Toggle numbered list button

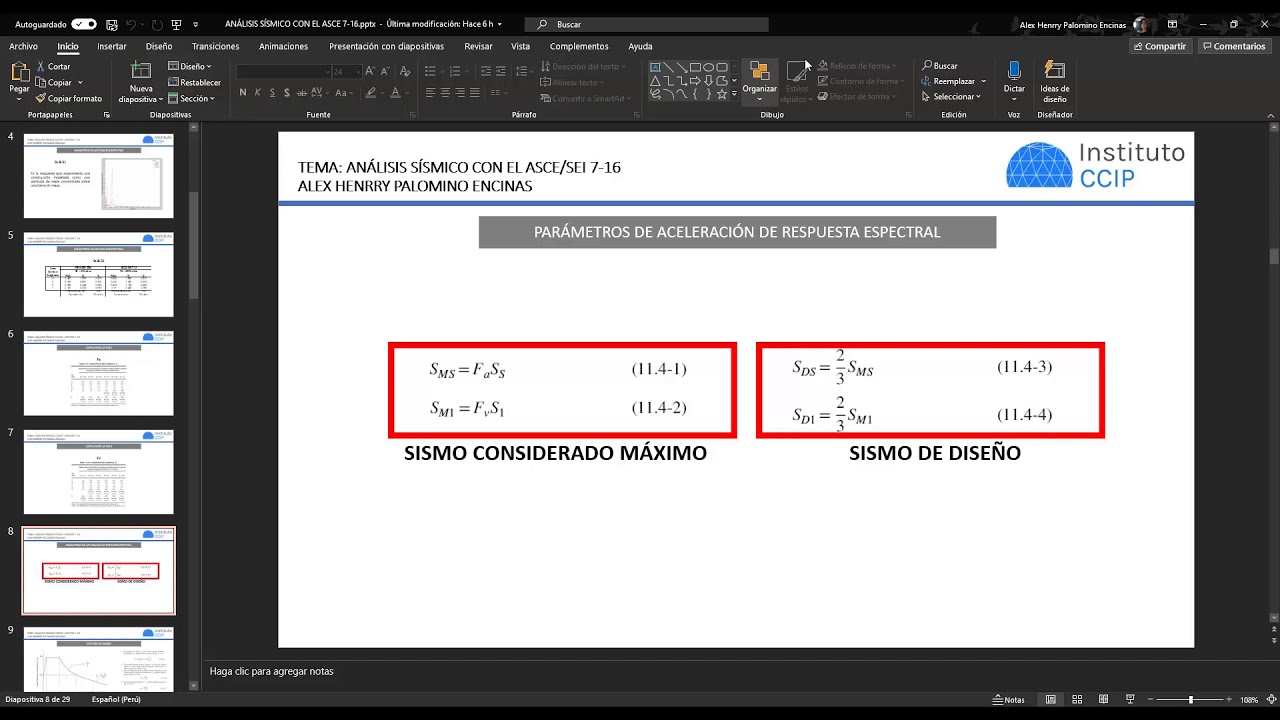click(x=457, y=71)
